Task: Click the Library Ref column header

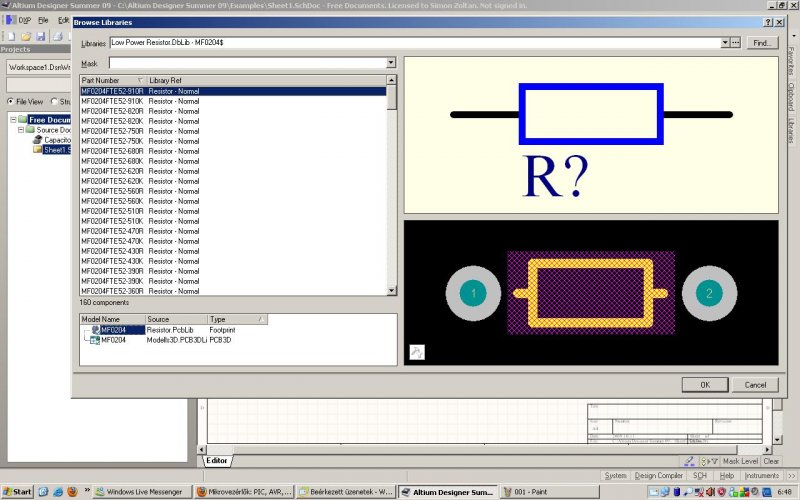Action: pos(266,81)
